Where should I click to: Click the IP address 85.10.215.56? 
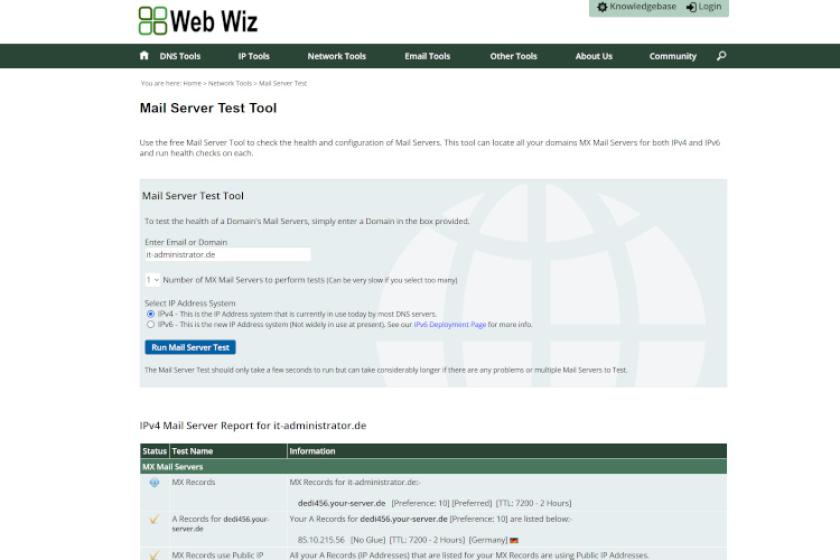321,540
